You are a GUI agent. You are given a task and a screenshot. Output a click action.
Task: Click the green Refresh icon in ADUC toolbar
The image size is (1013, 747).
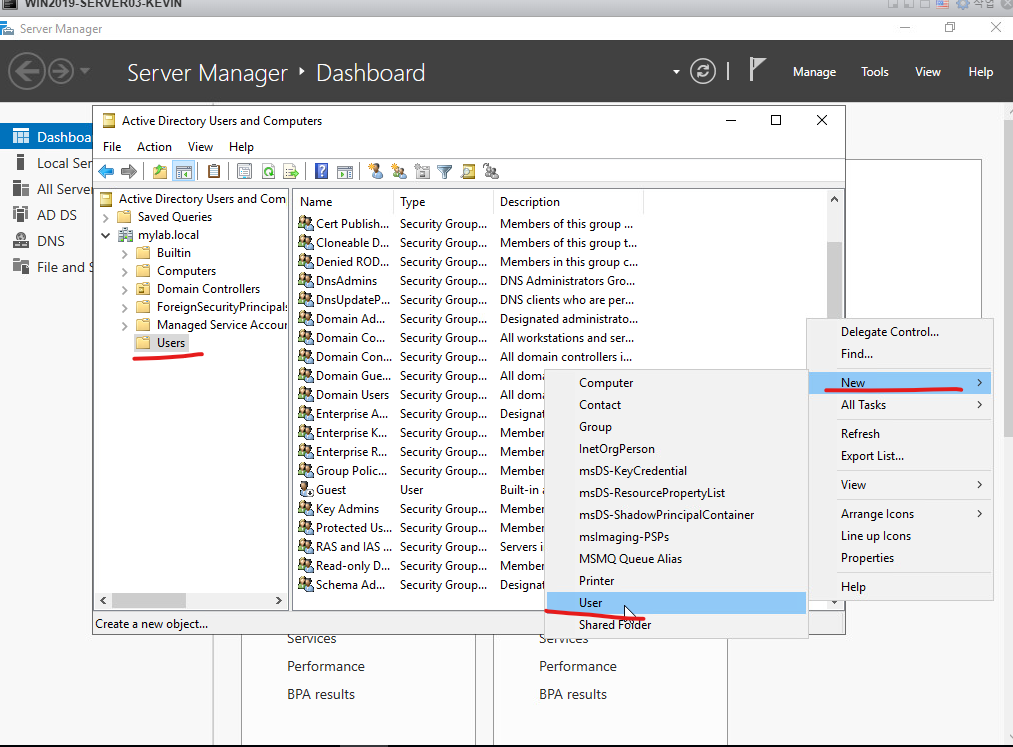tap(268, 171)
